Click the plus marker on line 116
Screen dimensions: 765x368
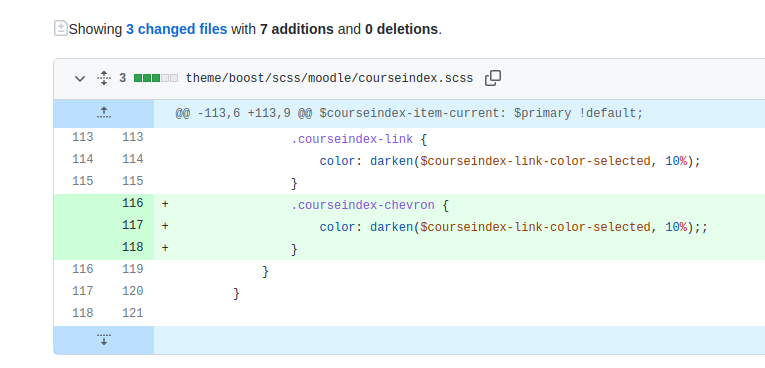(165, 204)
